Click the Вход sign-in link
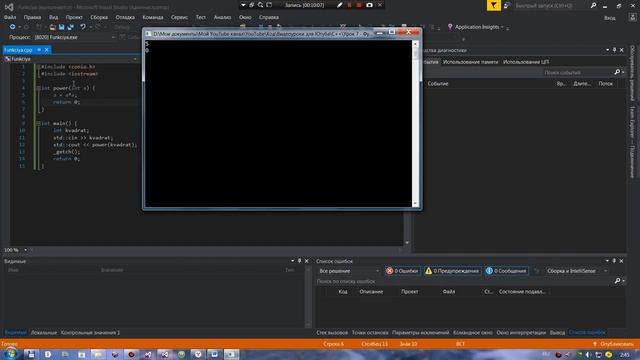 (610, 18)
